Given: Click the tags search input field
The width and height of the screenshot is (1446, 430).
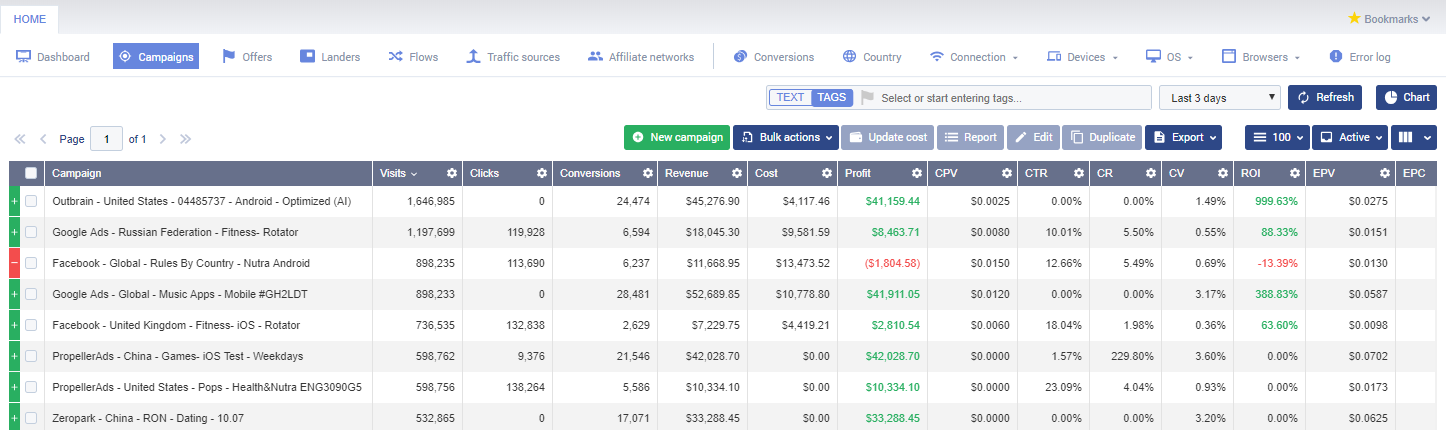Looking at the screenshot, I should coord(1012,98).
